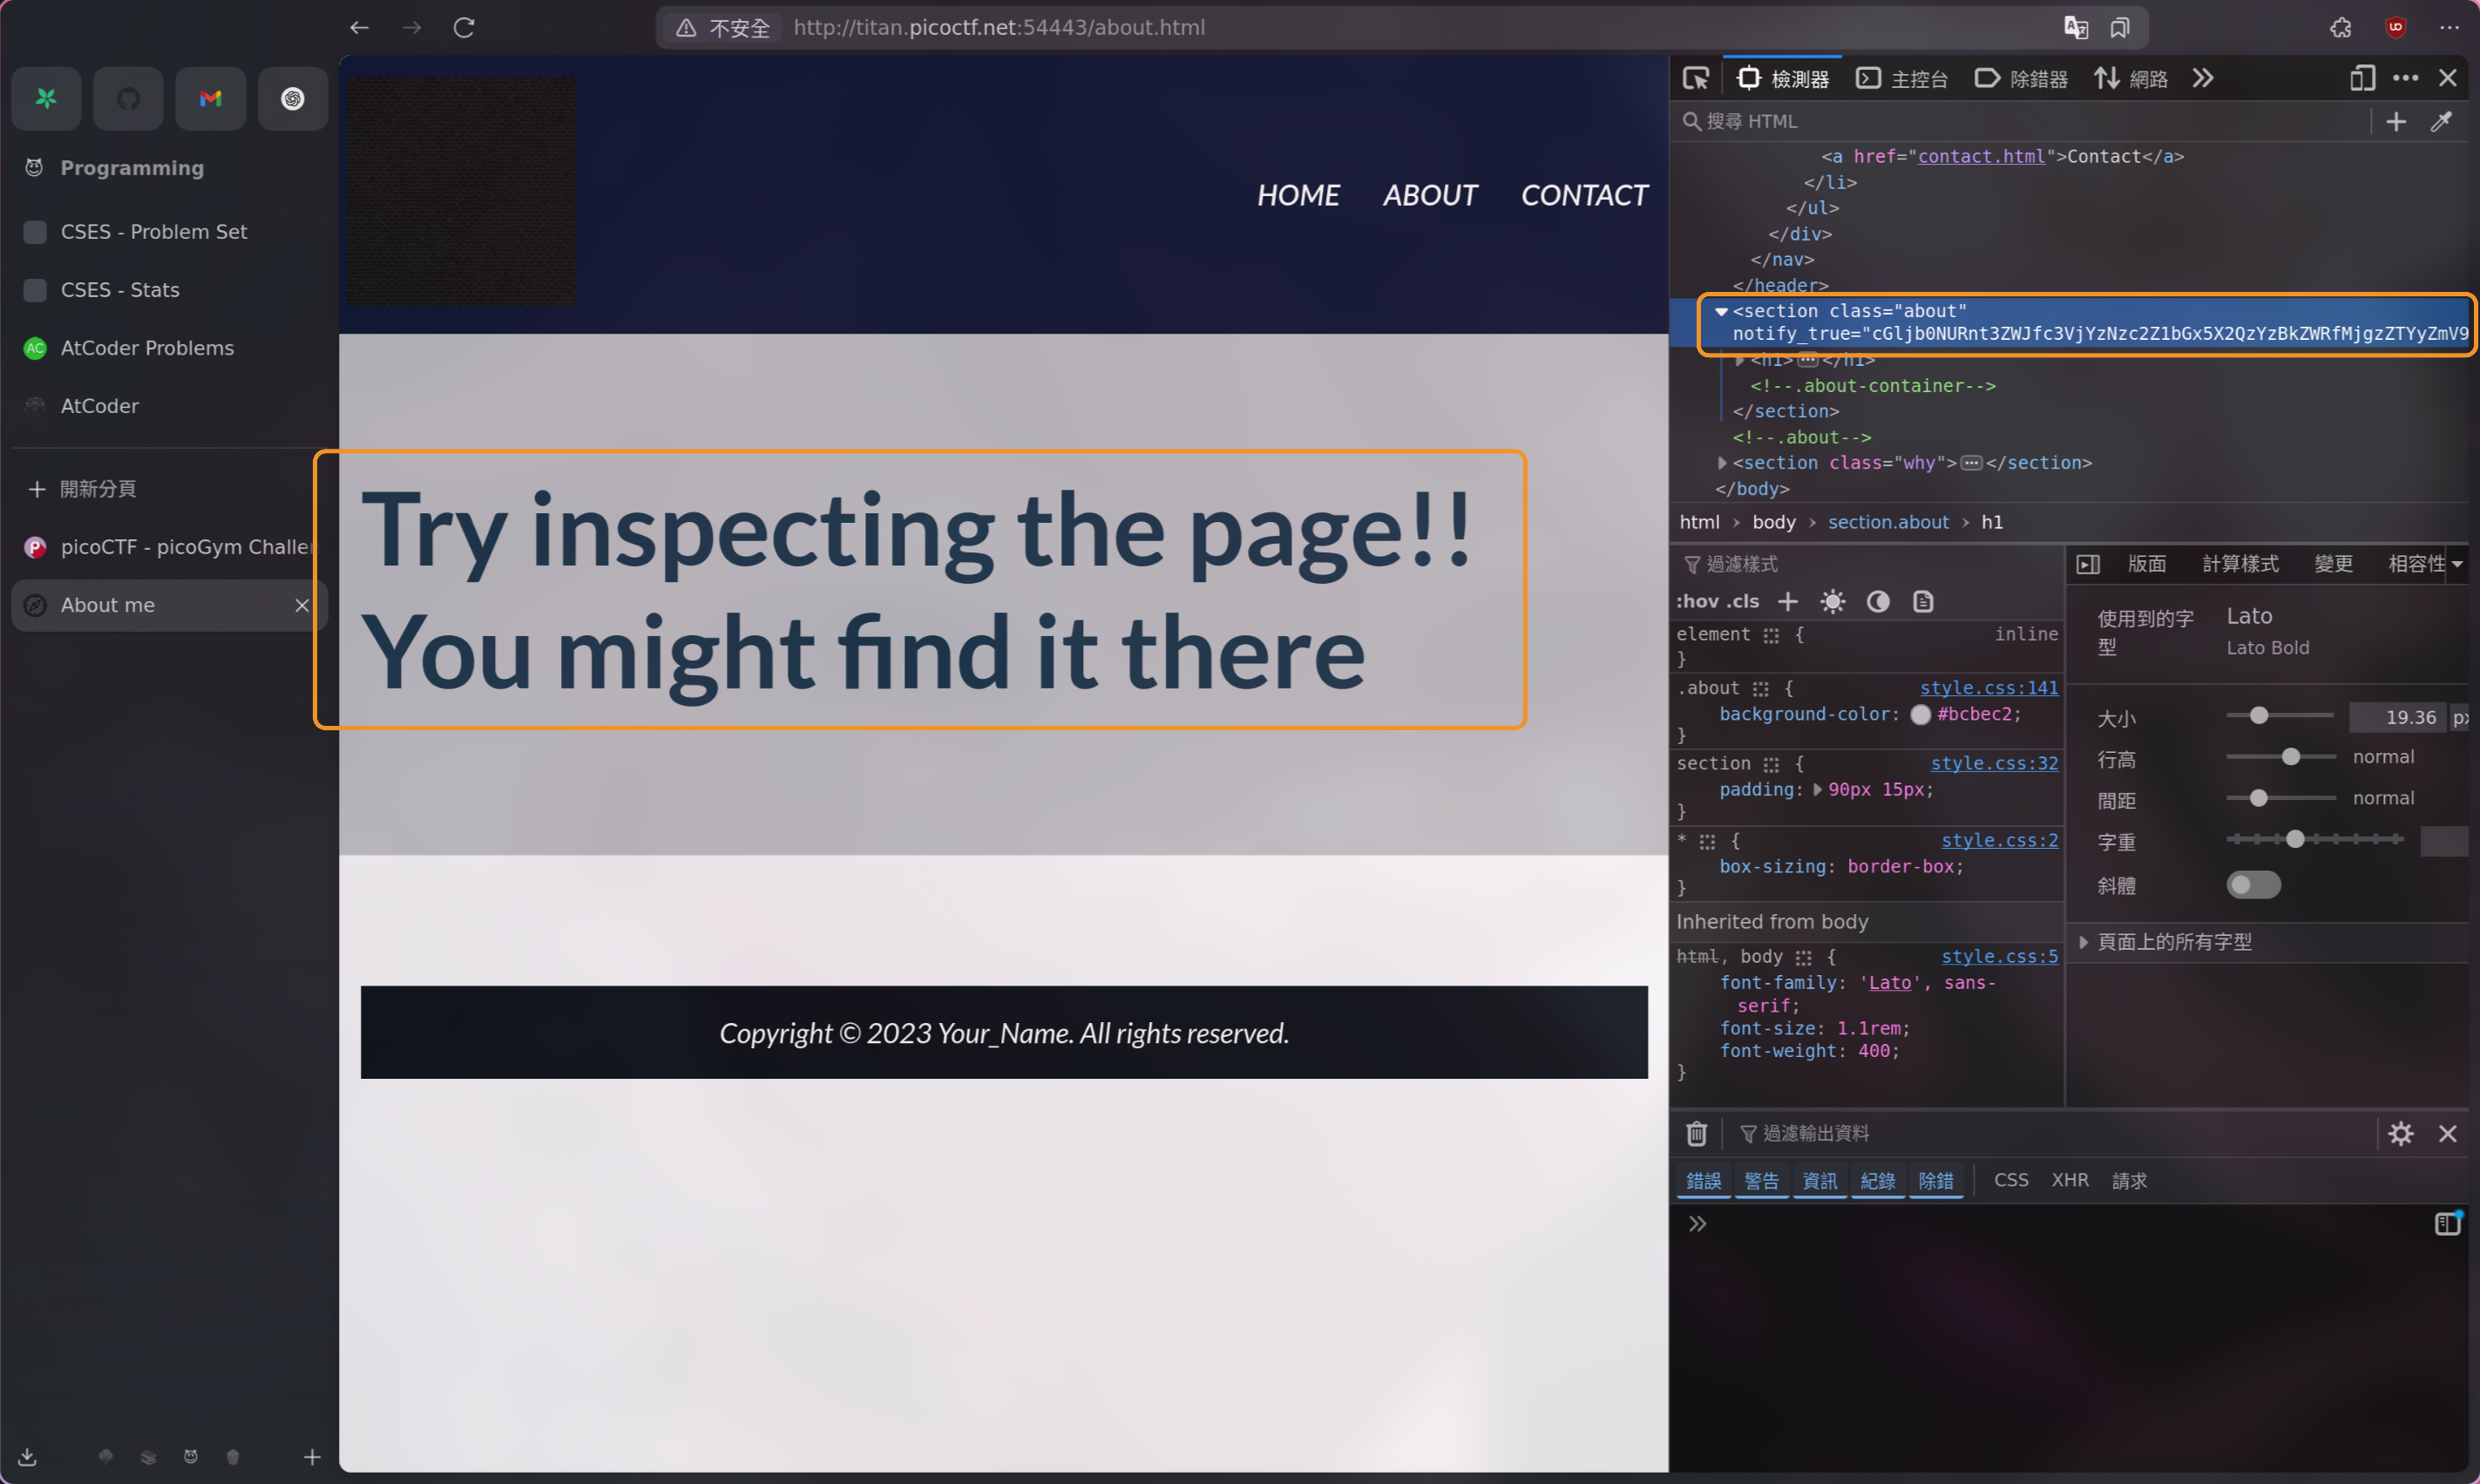Screen dimensions: 2480x1484
Task: Toggle light color scheme simulation
Action: pos(1832,601)
